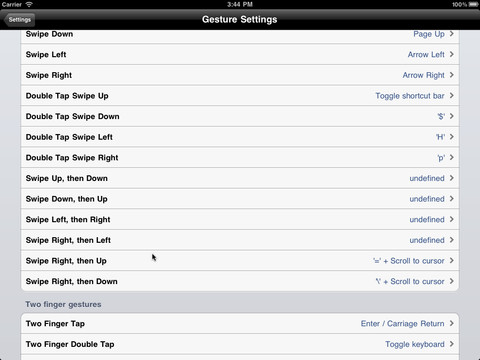Tap chevron beside Toggle keyboard
This screenshot has width=480, height=360.
pos(451,344)
